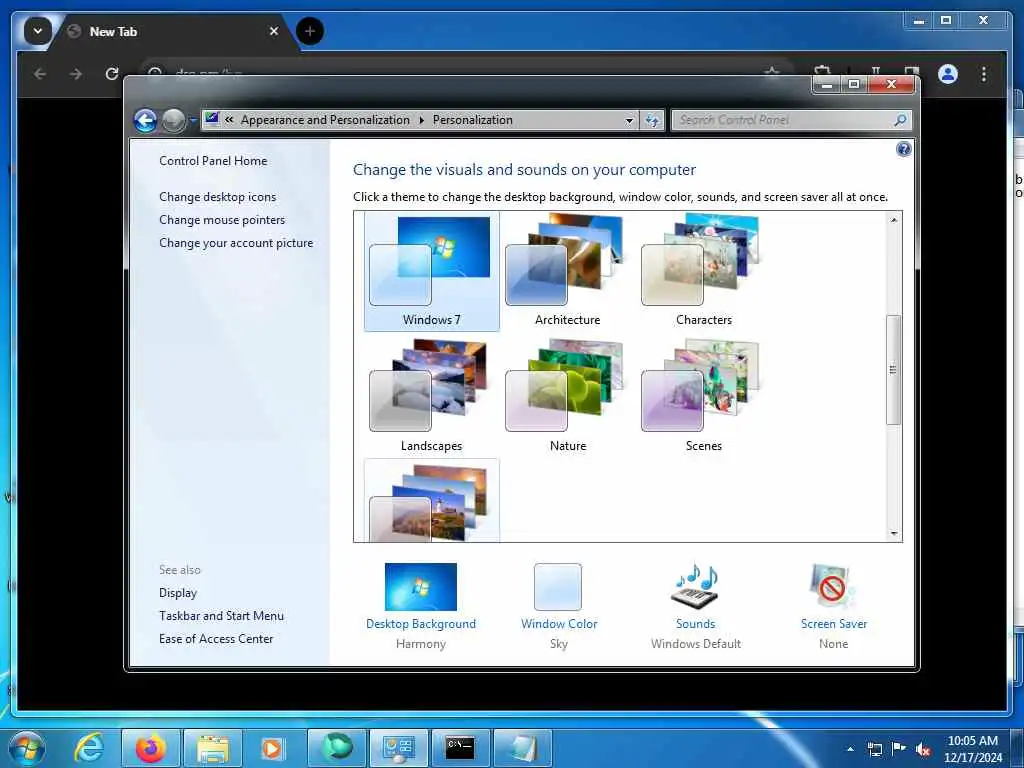1024x768 pixels.
Task: Open Windows Explorer from the taskbar
Action: [212, 748]
